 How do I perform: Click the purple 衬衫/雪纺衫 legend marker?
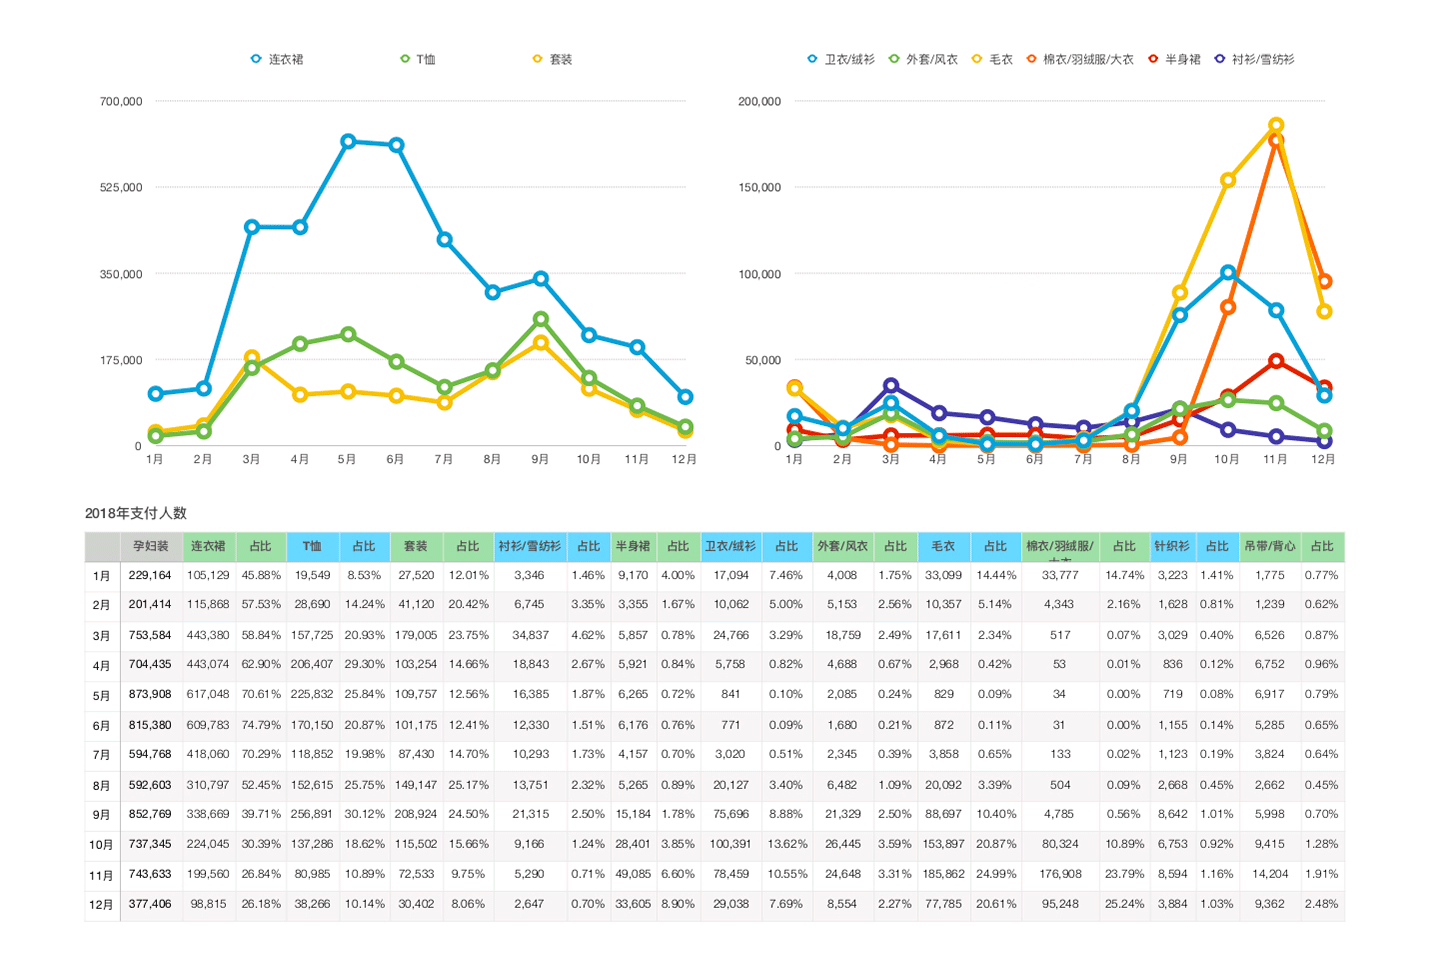(x=1219, y=59)
